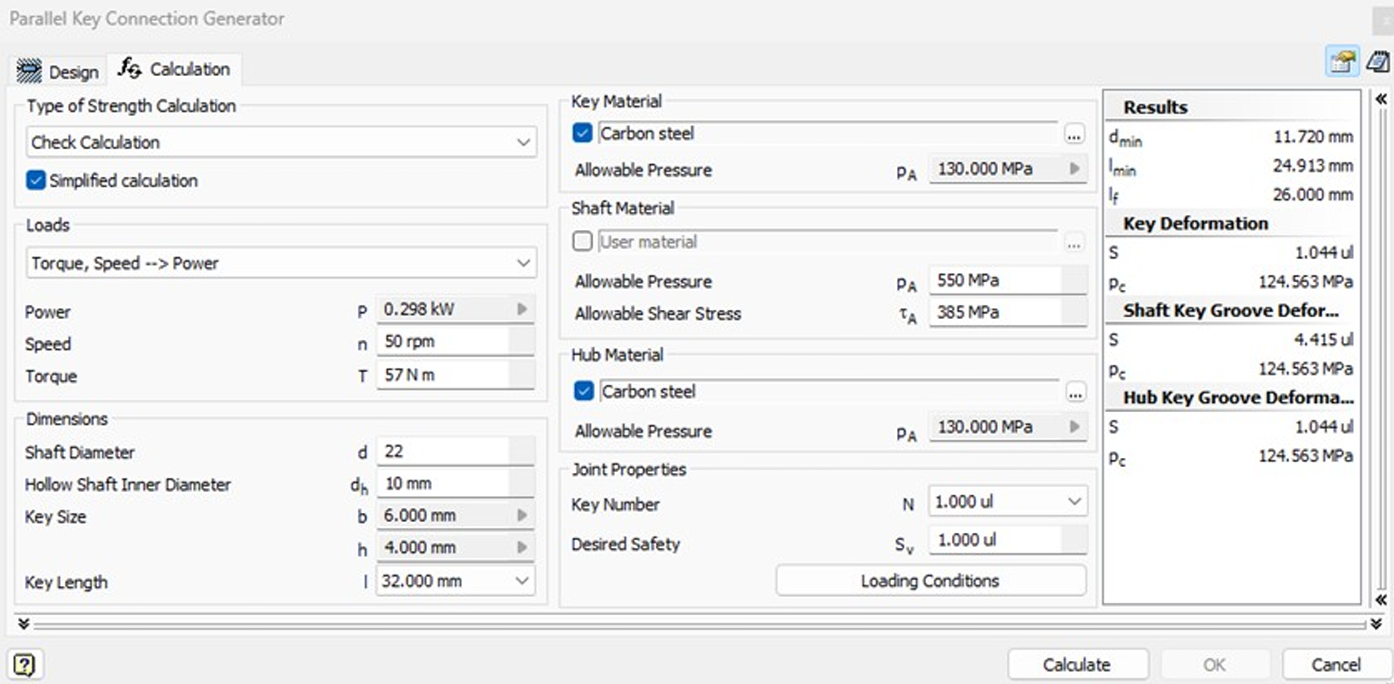Open Hub Material browse ellipsis button
Viewport: 1394px width, 684px height.
(1074, 392)
